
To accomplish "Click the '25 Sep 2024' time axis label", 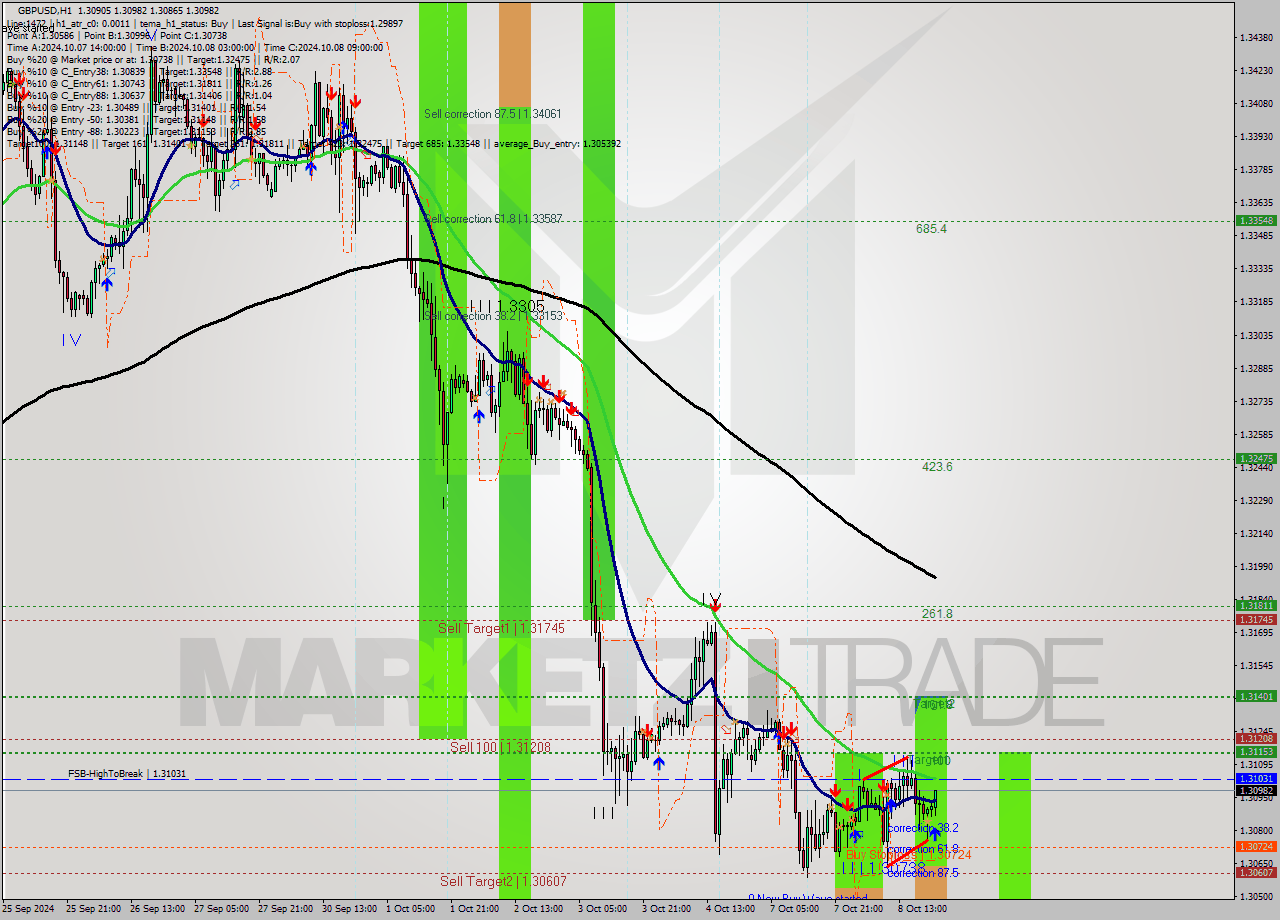I will tap(28, 909).
